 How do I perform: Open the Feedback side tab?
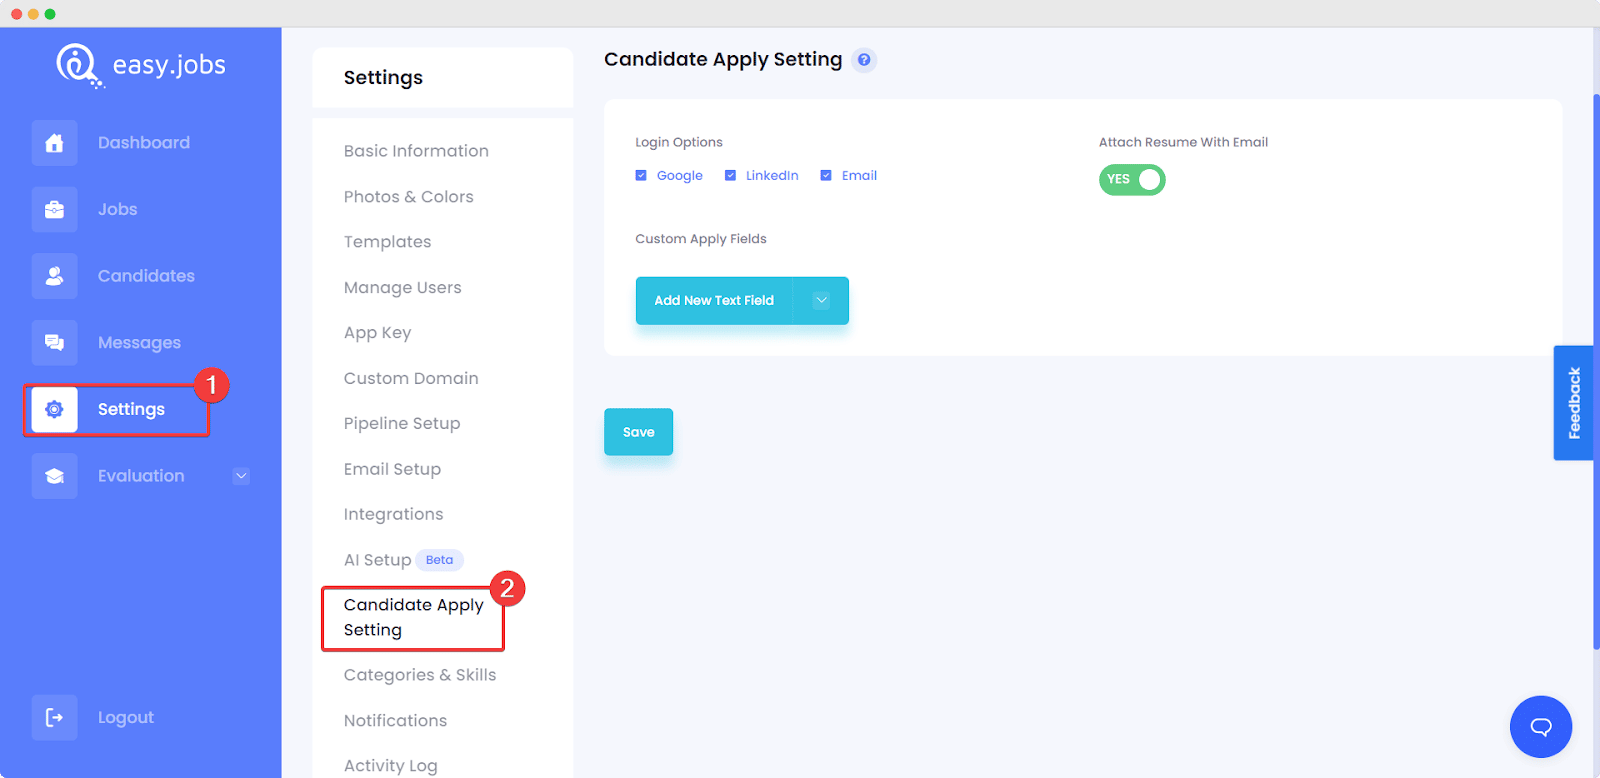[x=1573, y=403]
